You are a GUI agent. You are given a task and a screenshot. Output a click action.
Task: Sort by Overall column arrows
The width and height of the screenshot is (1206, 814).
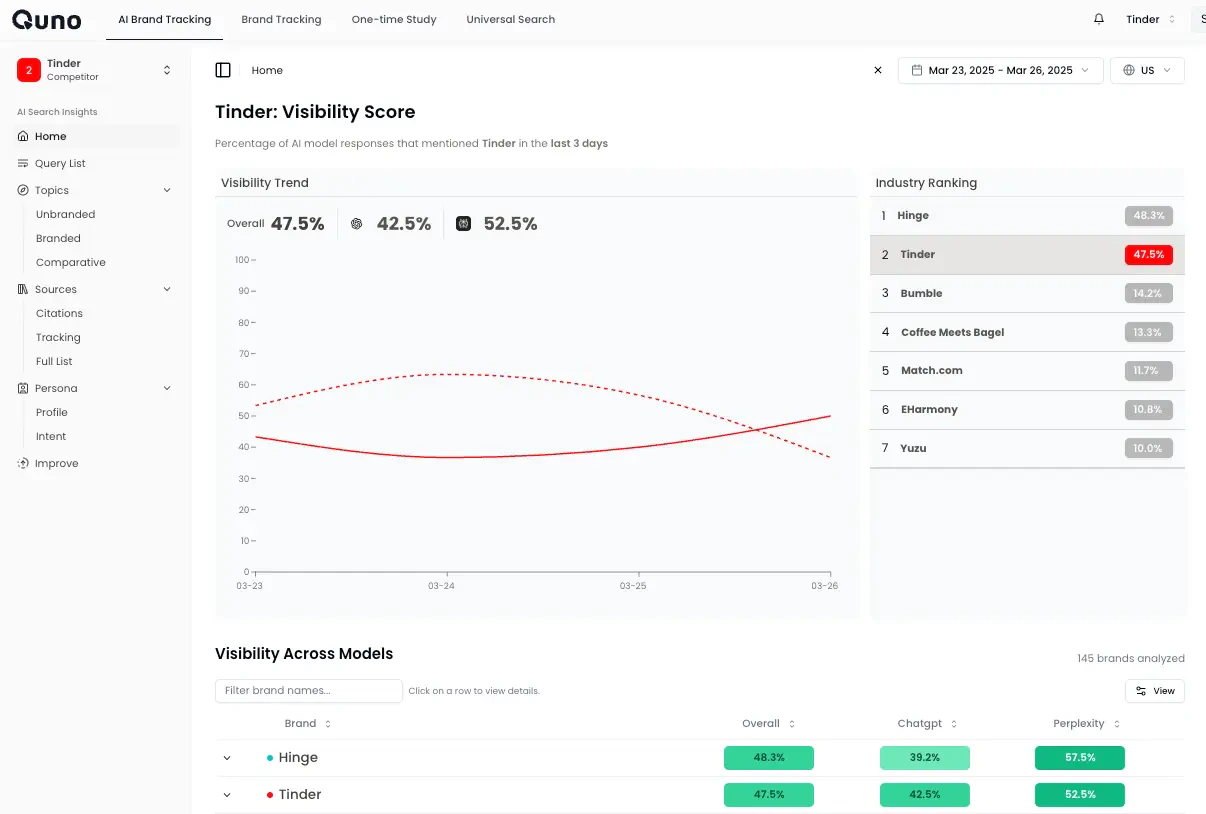(x=792, y=723)
